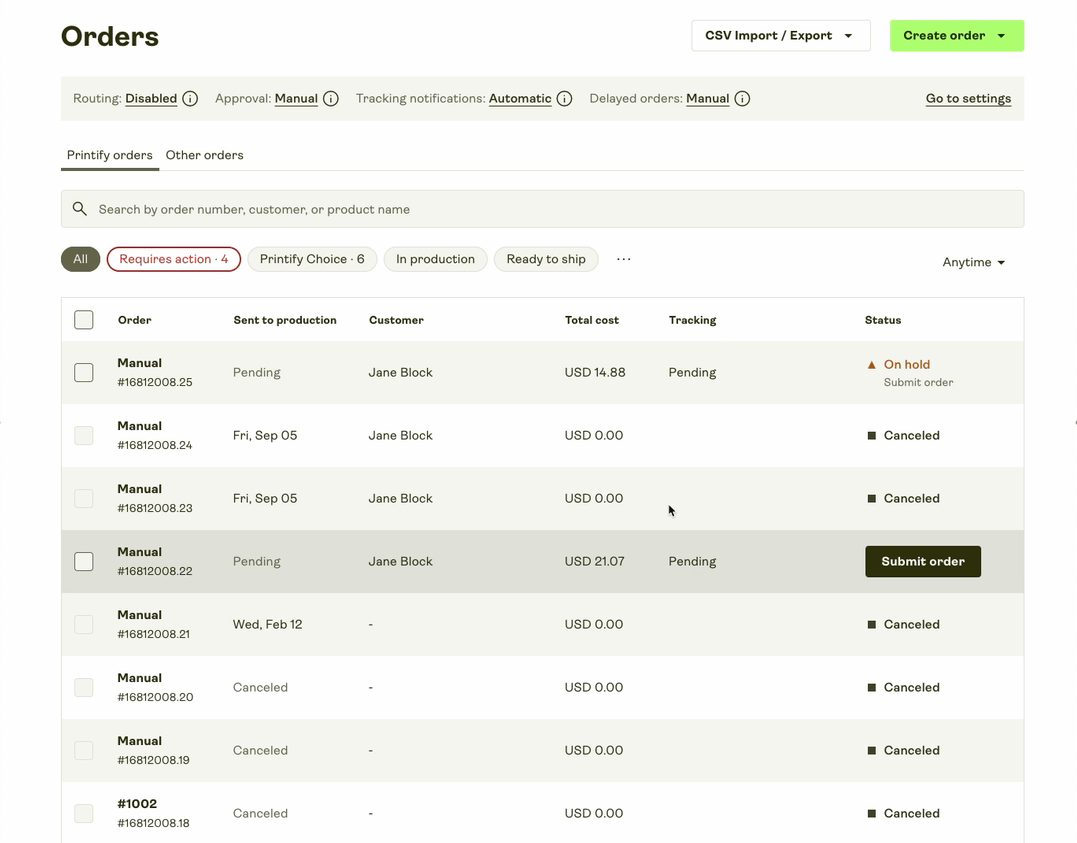Image resolution: width=1077 pixels, height=843 pixels.
Task: Click the Canceled status square icon
Action: tap(872, 435)
